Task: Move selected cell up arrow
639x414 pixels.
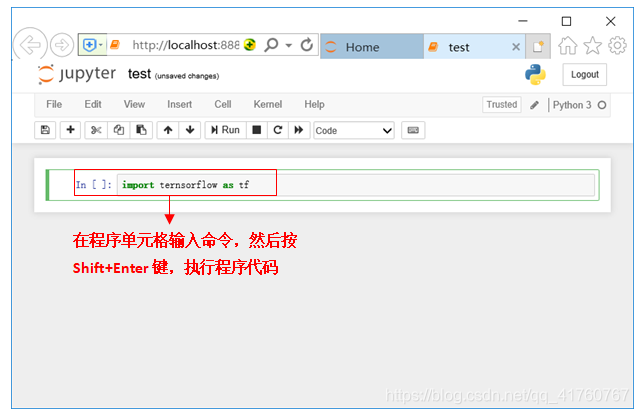Action: (x=168, y=130)
